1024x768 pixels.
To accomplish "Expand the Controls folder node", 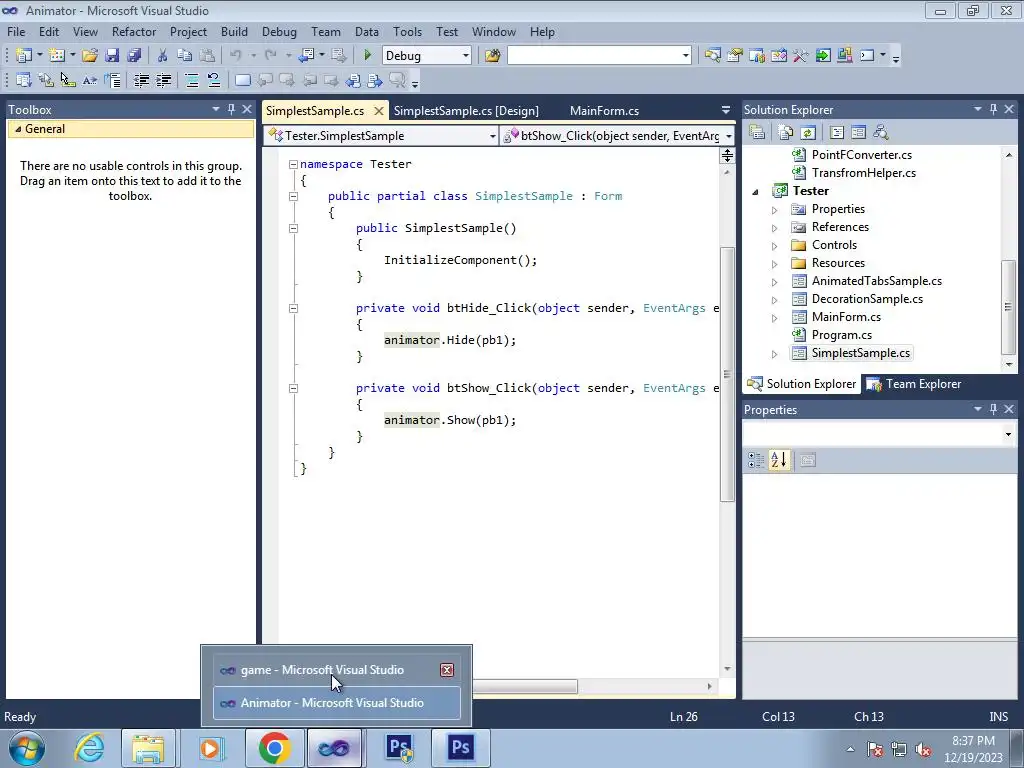I will (775, 246).
